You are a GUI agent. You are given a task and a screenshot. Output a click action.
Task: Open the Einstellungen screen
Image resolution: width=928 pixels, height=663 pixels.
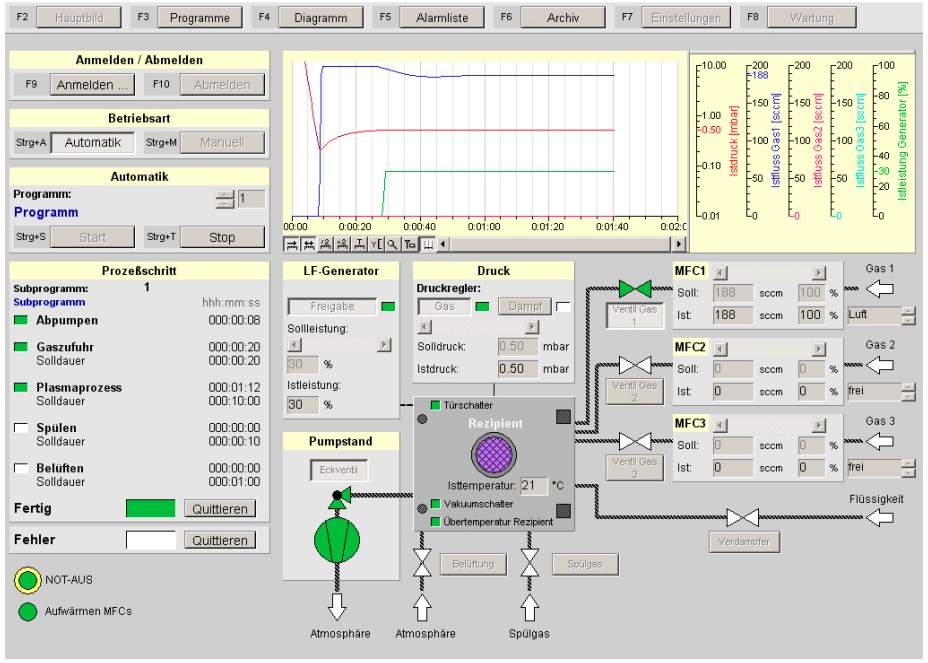tap(686, 18)
